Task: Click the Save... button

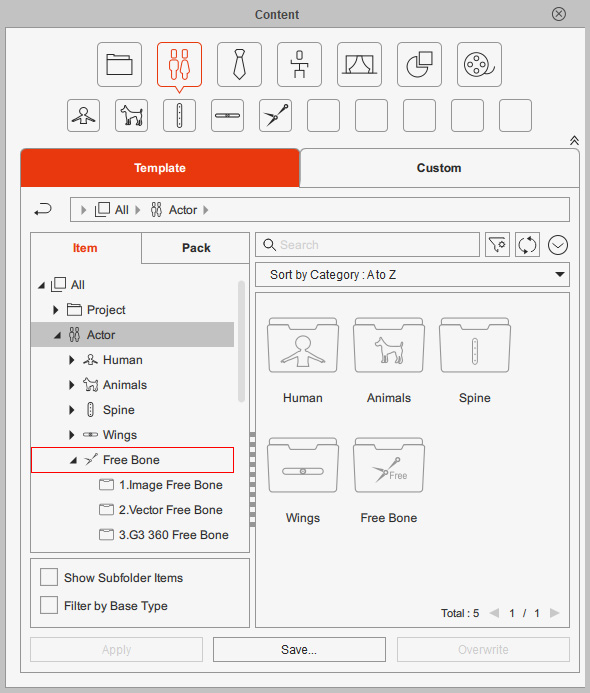Action: pyautogui.click(x=299, y=649)
